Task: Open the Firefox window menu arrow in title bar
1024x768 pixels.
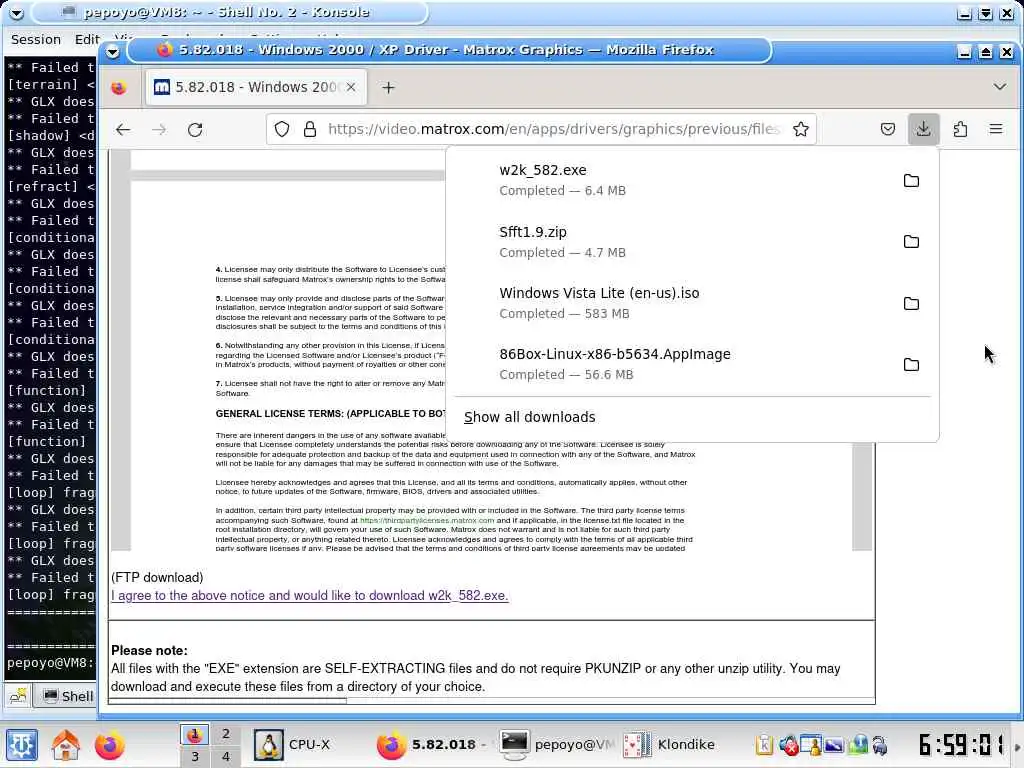Action: 112,51
